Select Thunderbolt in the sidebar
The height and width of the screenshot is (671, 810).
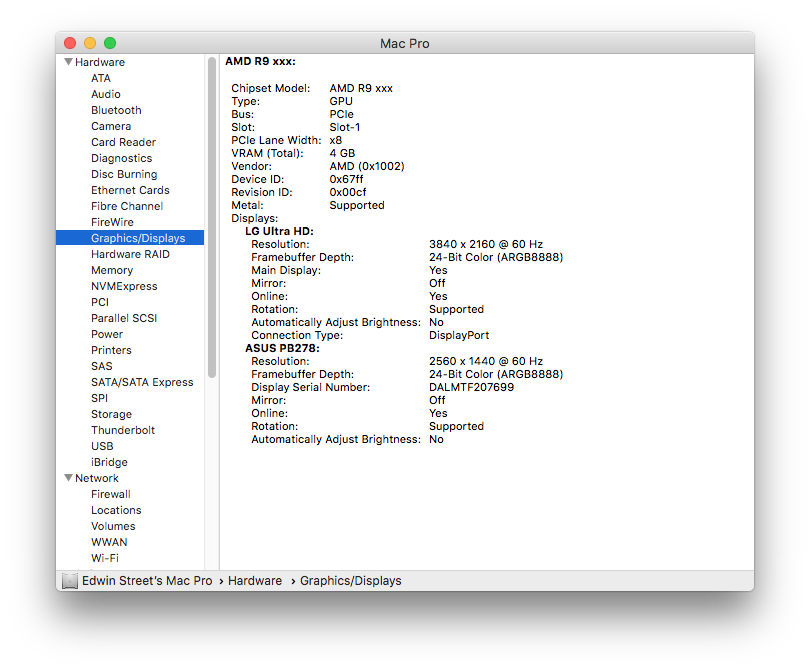[122, 430]
